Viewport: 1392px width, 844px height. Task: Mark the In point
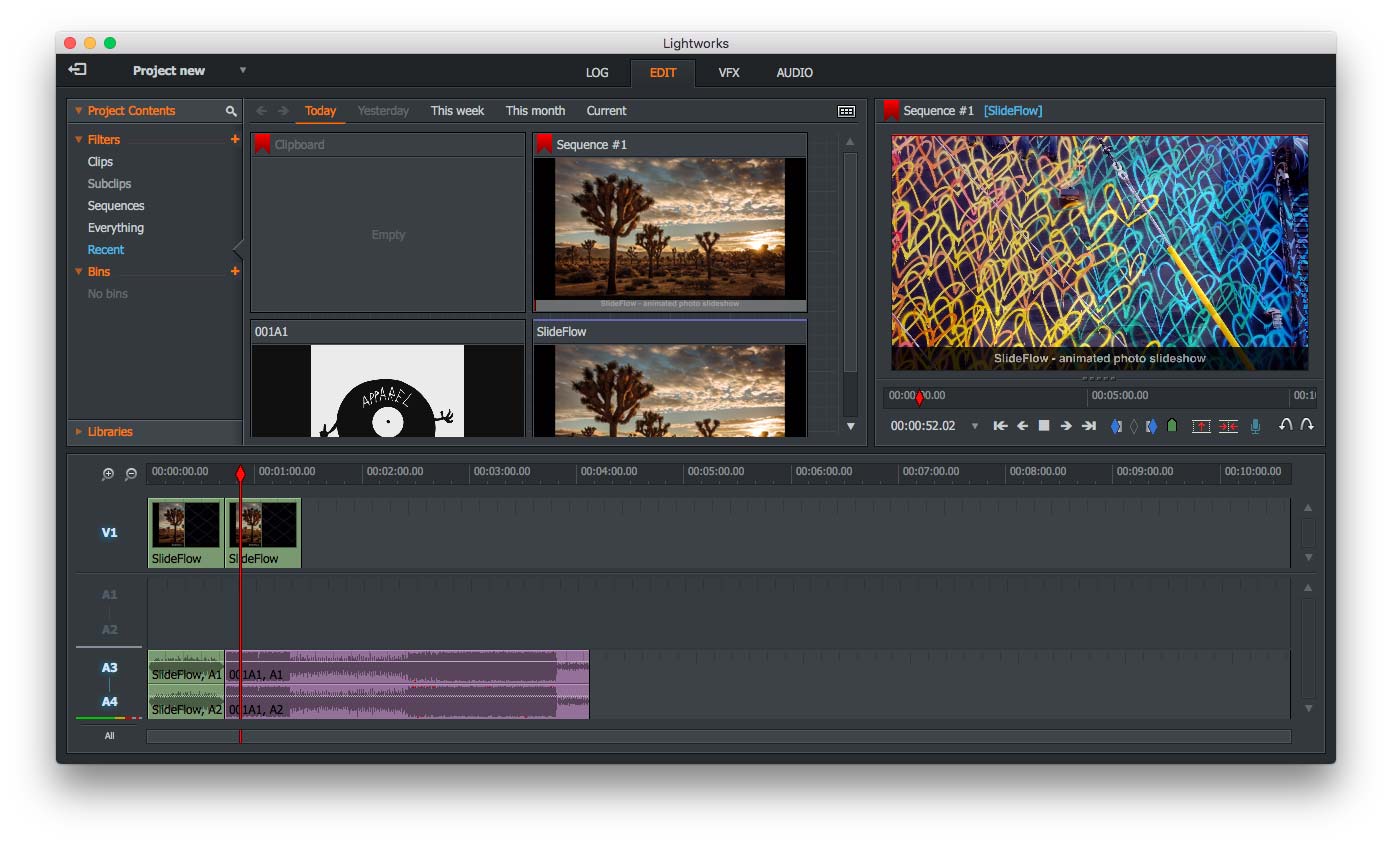pos(1116,426)
